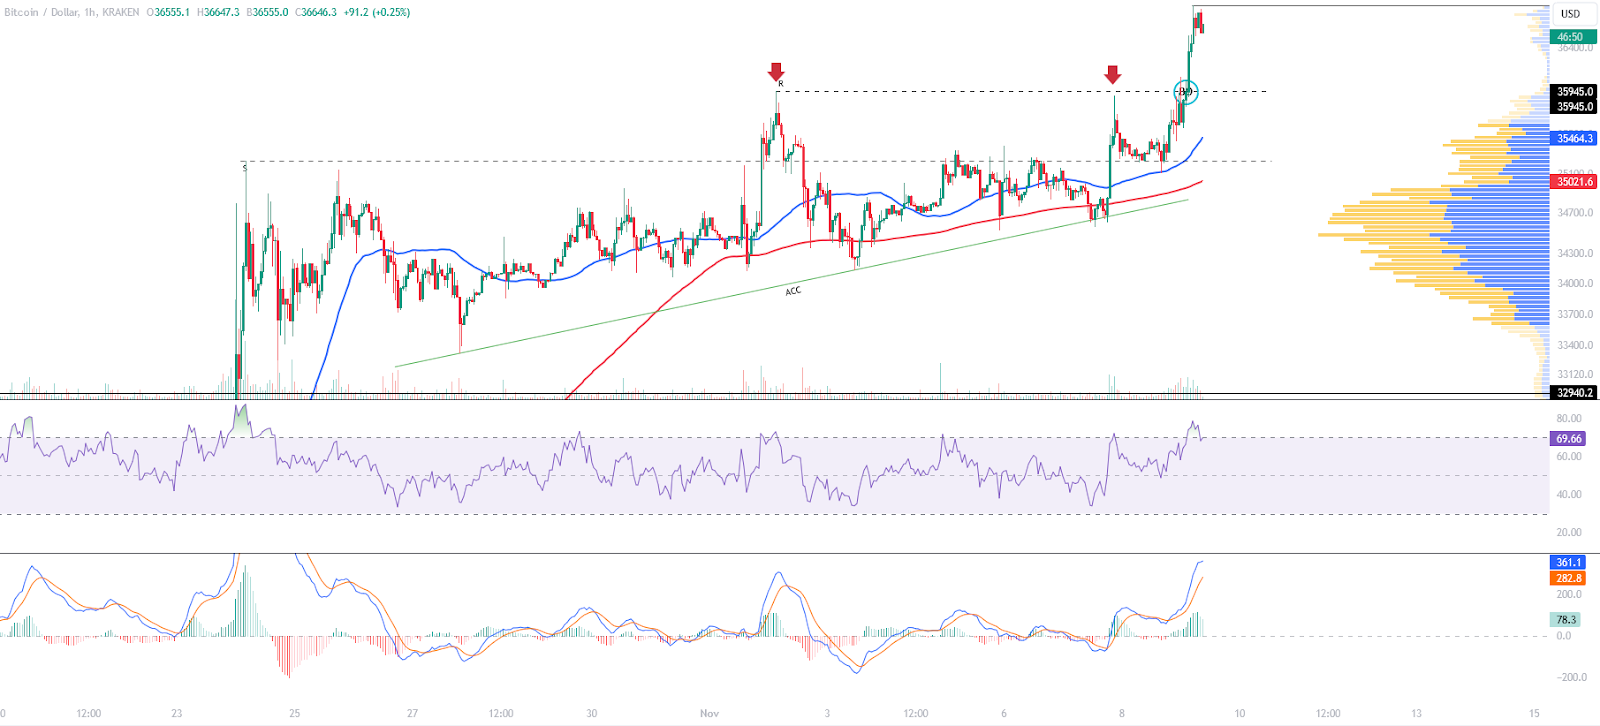The image size is (1600, 726).
Task: Click the 33700.0 price scale value
Action: coord(1575,314)
